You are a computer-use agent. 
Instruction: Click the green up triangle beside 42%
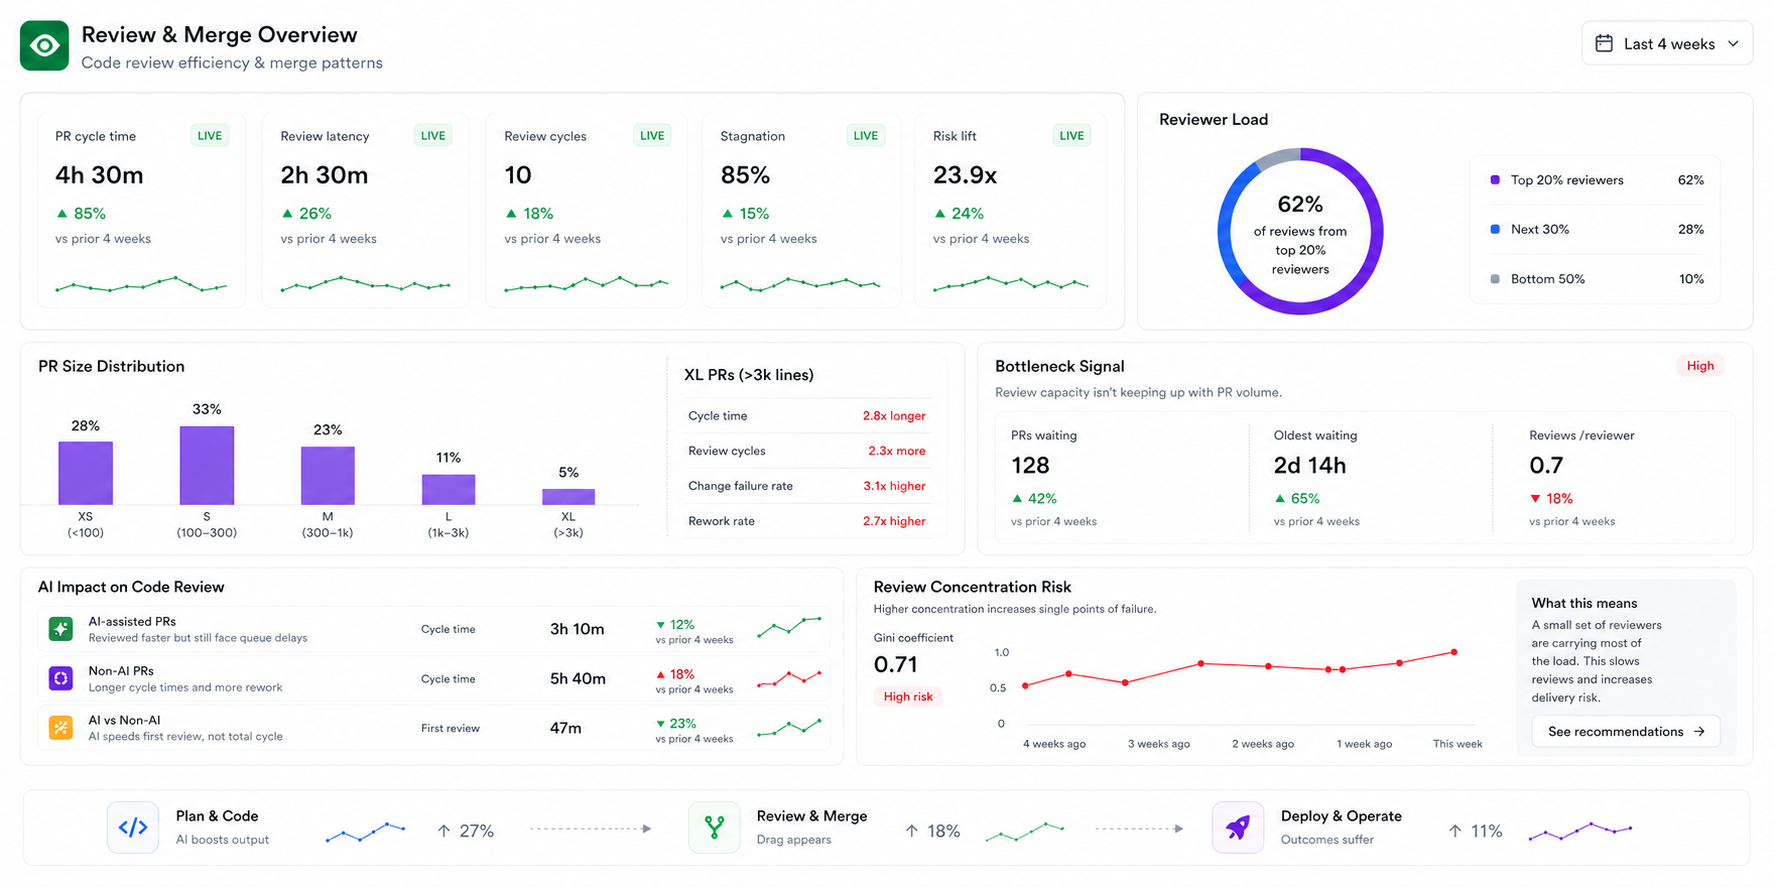(1017, 498)
